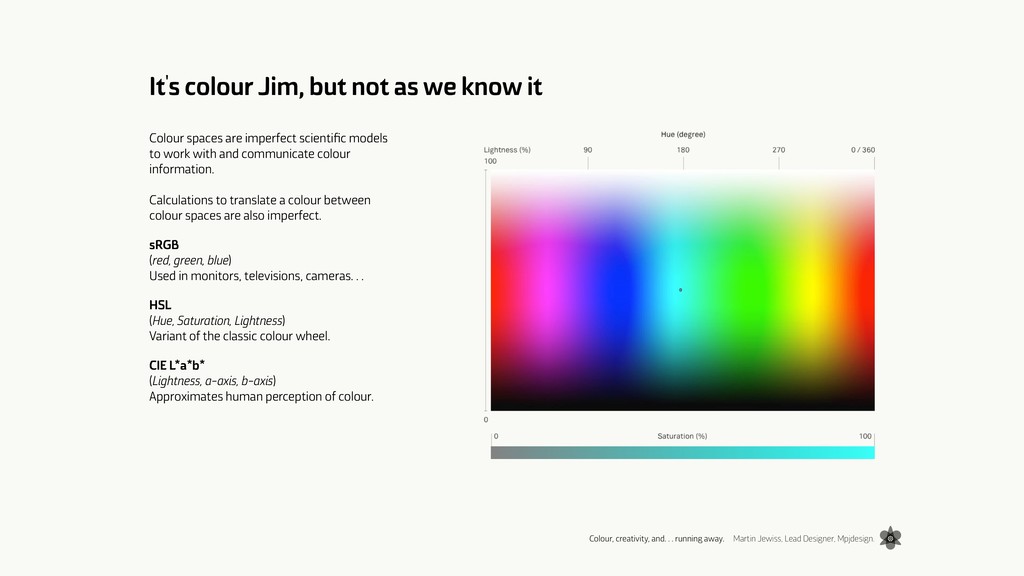Click the "sRGB" heading
This screenshot has width=1024, height=576.
coord(164,245)
